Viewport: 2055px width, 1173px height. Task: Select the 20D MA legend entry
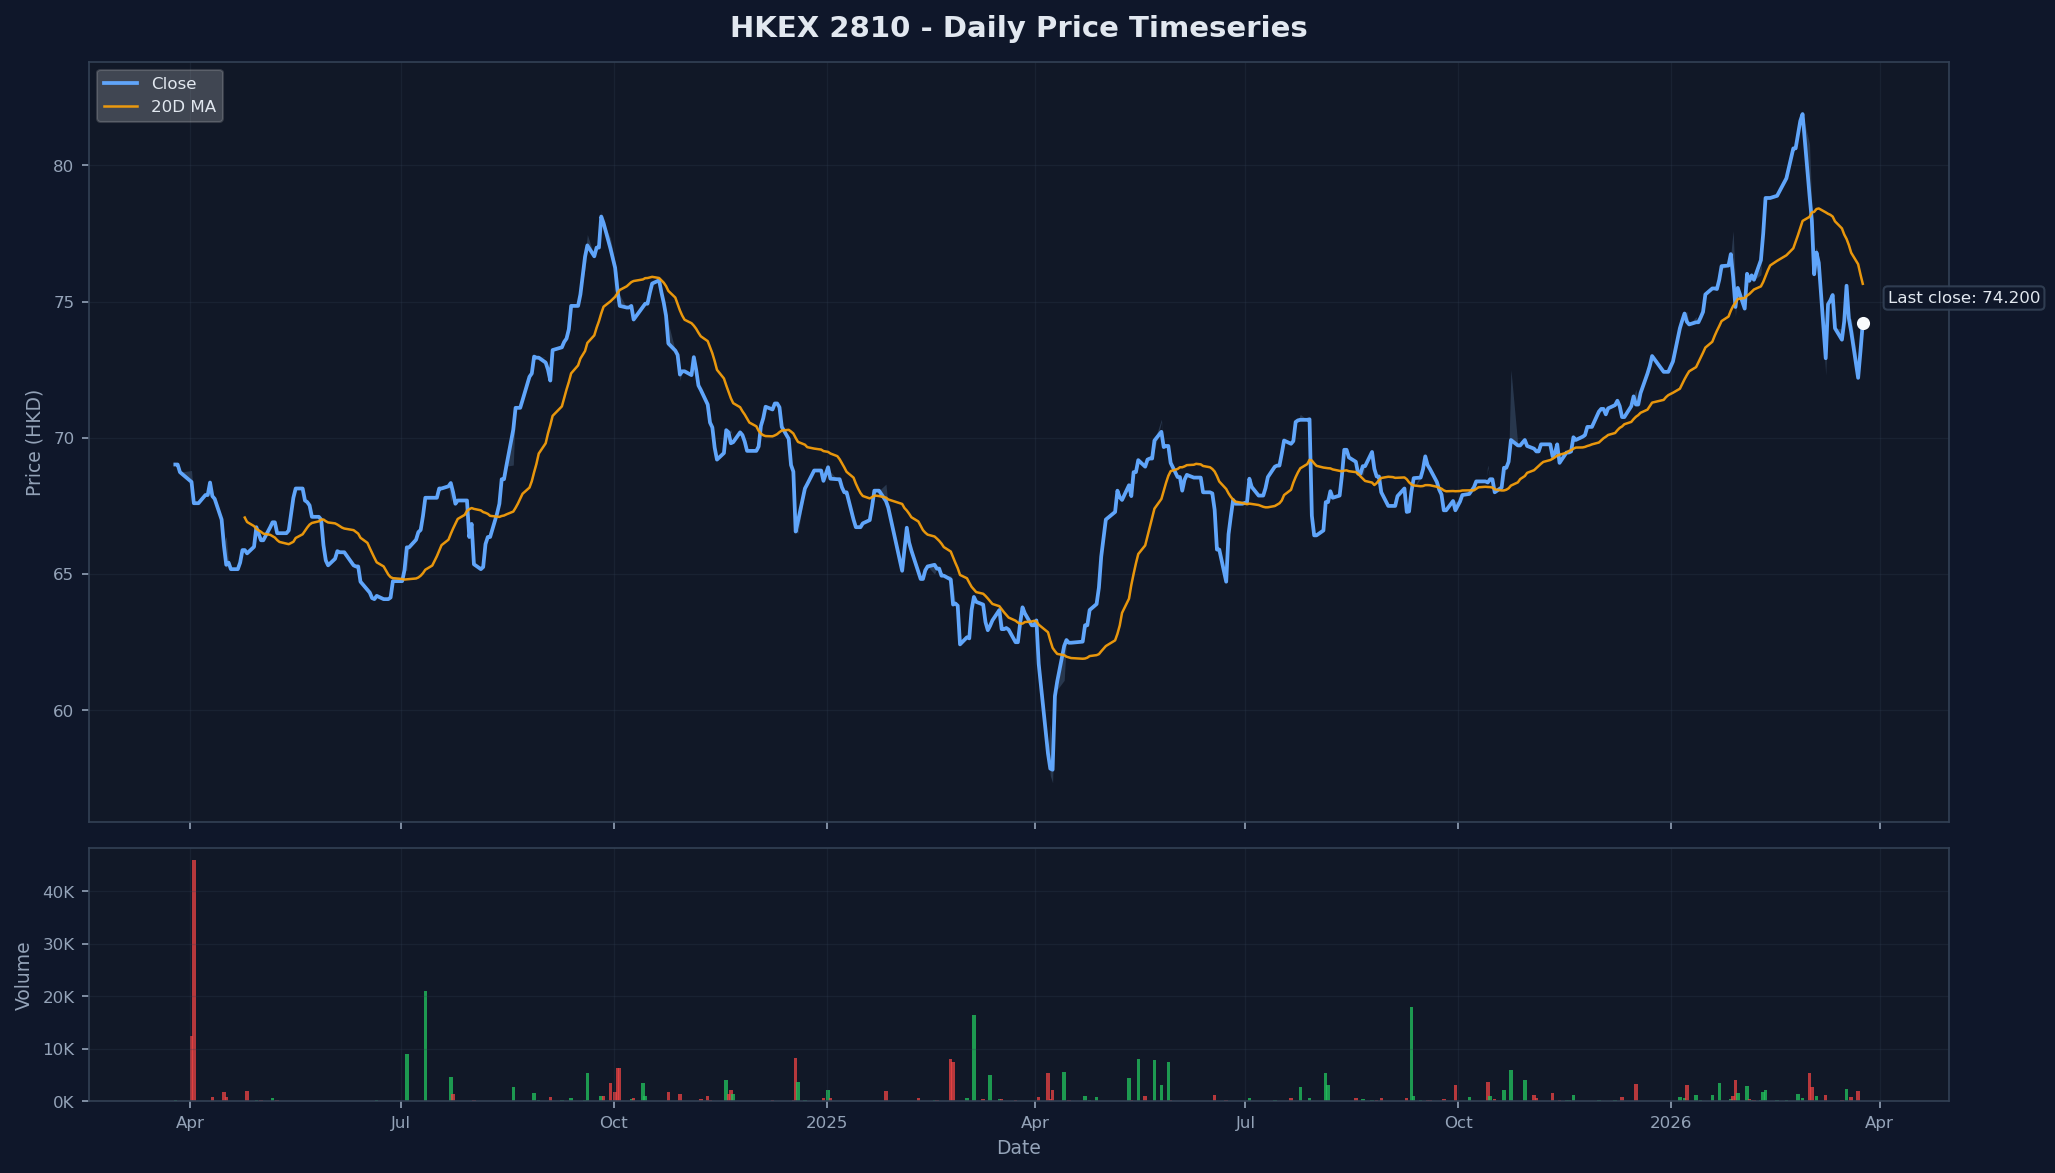[x=158, y=107]
